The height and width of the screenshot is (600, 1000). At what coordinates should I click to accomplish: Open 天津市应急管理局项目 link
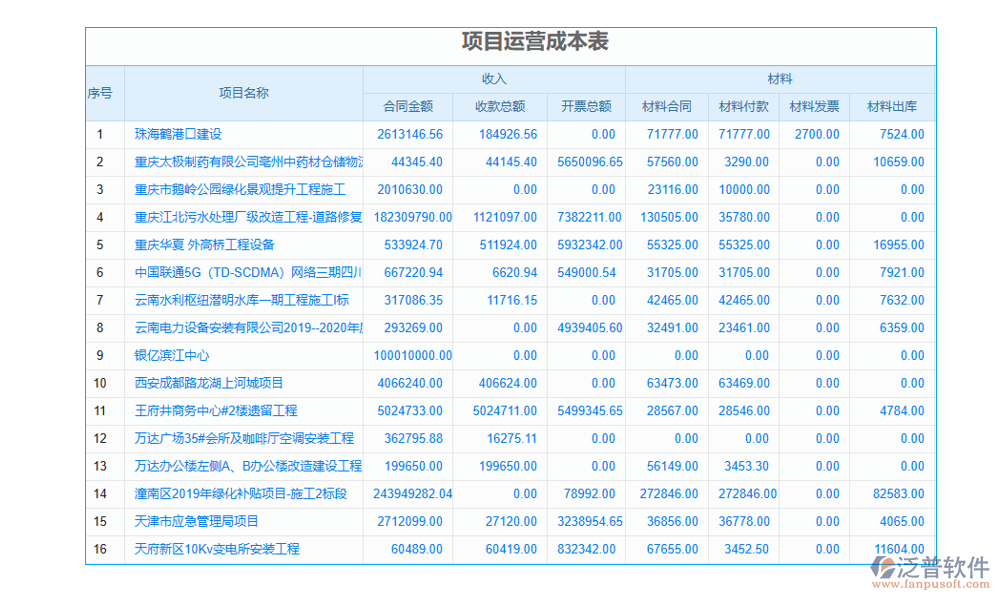[x=196, y=521]
